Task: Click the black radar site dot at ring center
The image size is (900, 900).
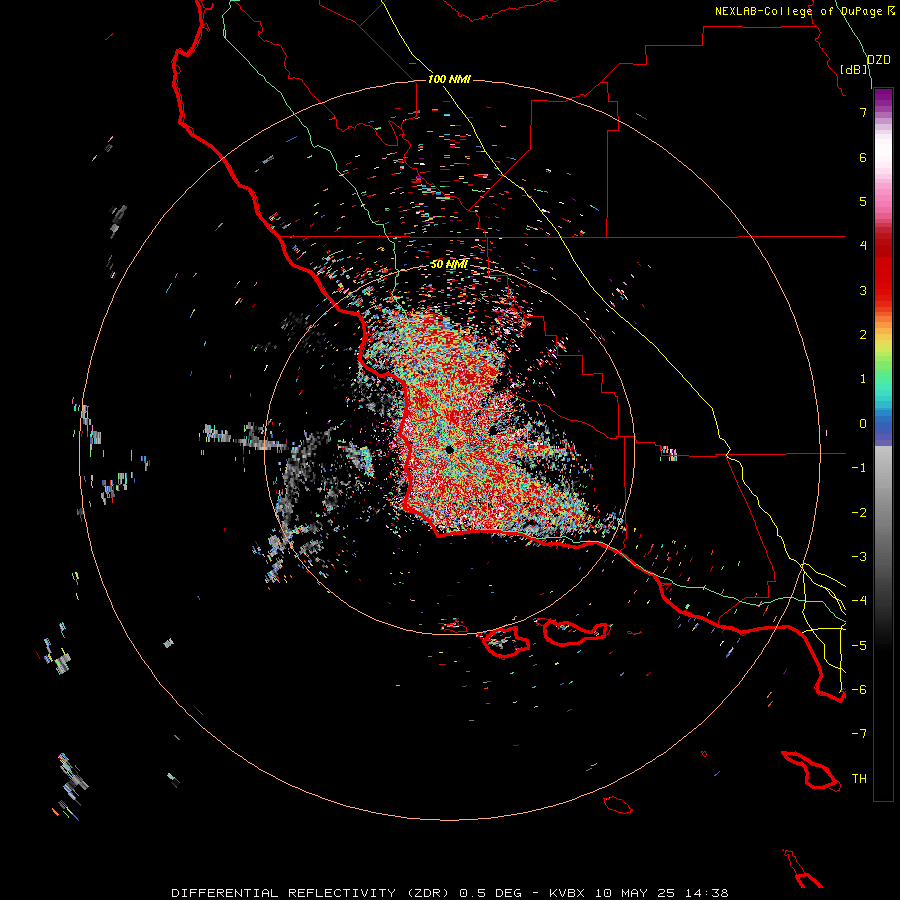Action: tap(449, 449)
